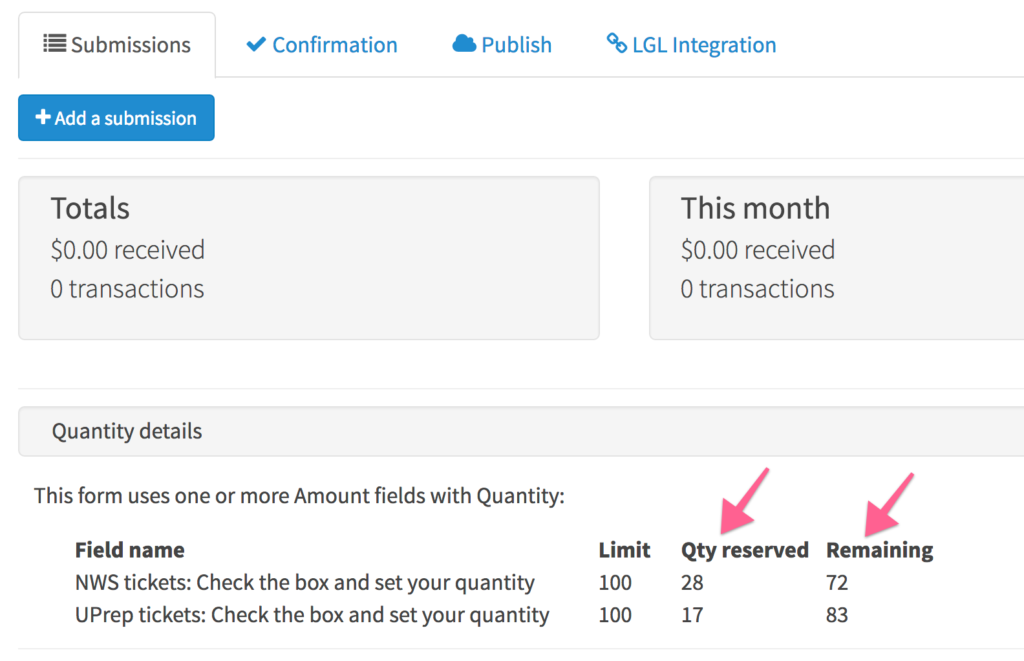Viewport: 1024px width, 661px height.
Task: Click the plus icon in Add a submission
Action: [x=43, y=117]
